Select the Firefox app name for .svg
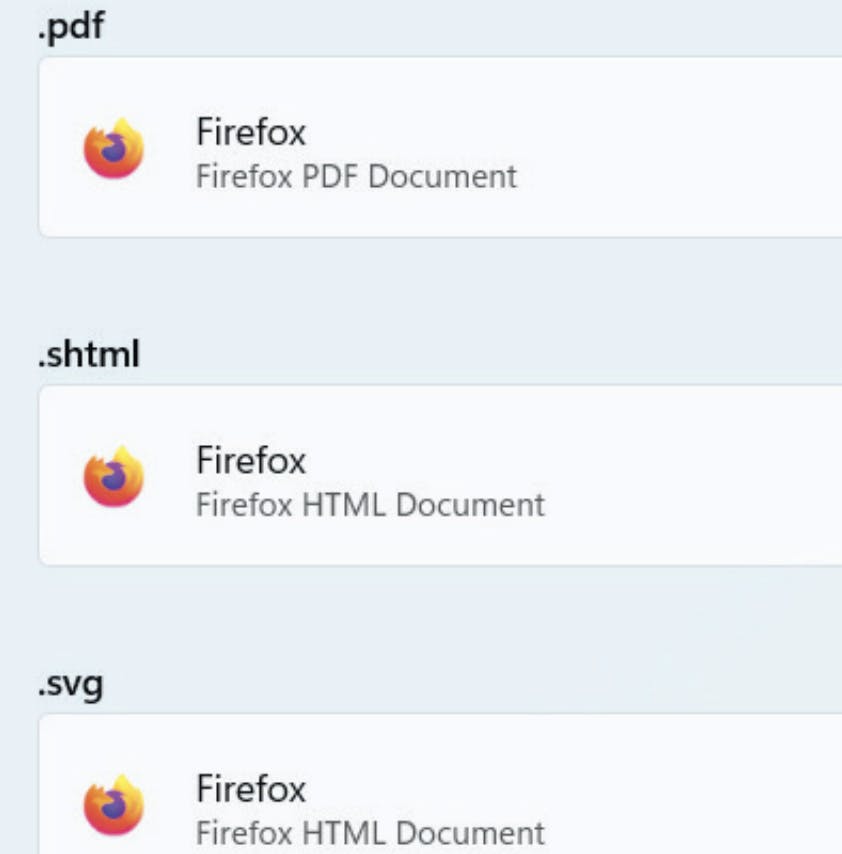842x854 pixels. coord(251,788)
